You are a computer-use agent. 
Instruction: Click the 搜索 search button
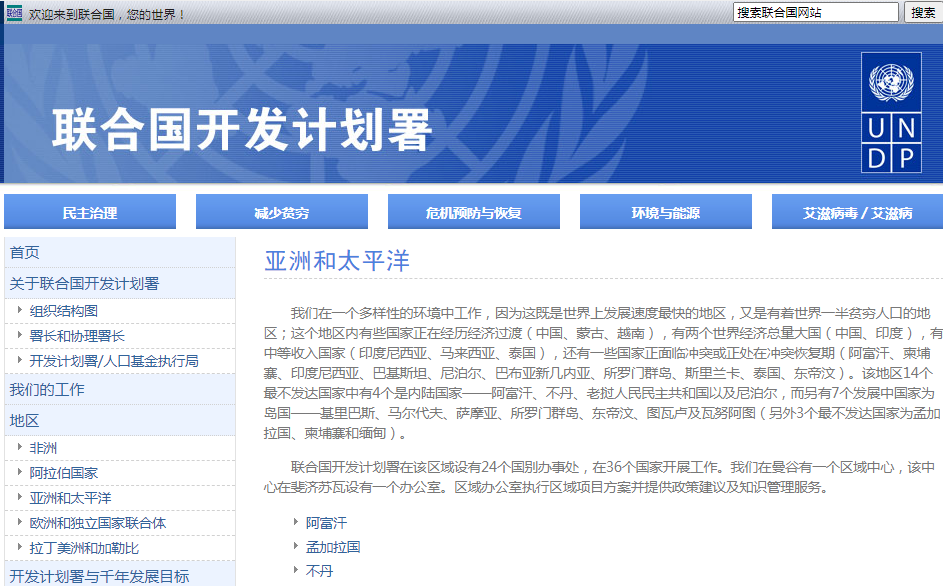923,12
